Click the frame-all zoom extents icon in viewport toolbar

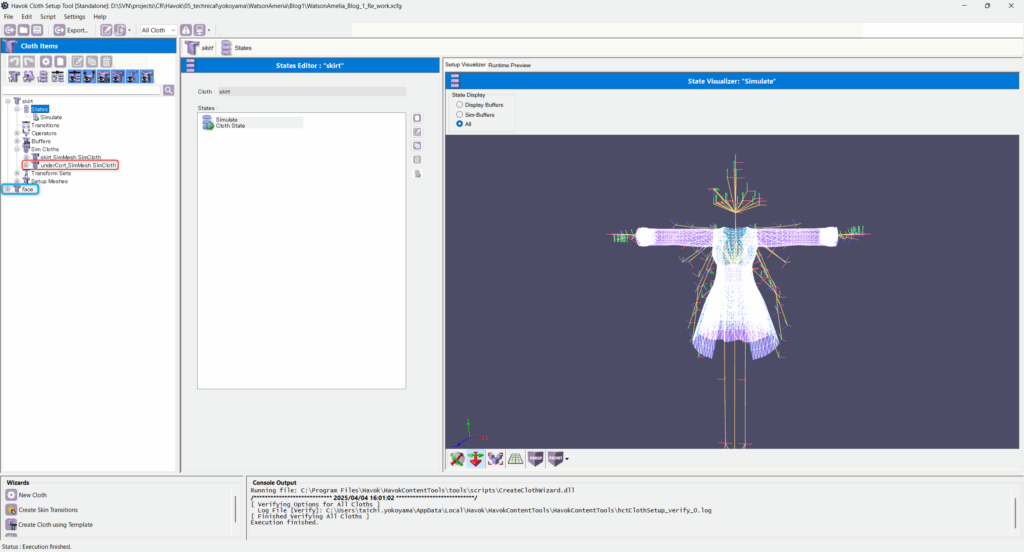[x=496, y=459]
